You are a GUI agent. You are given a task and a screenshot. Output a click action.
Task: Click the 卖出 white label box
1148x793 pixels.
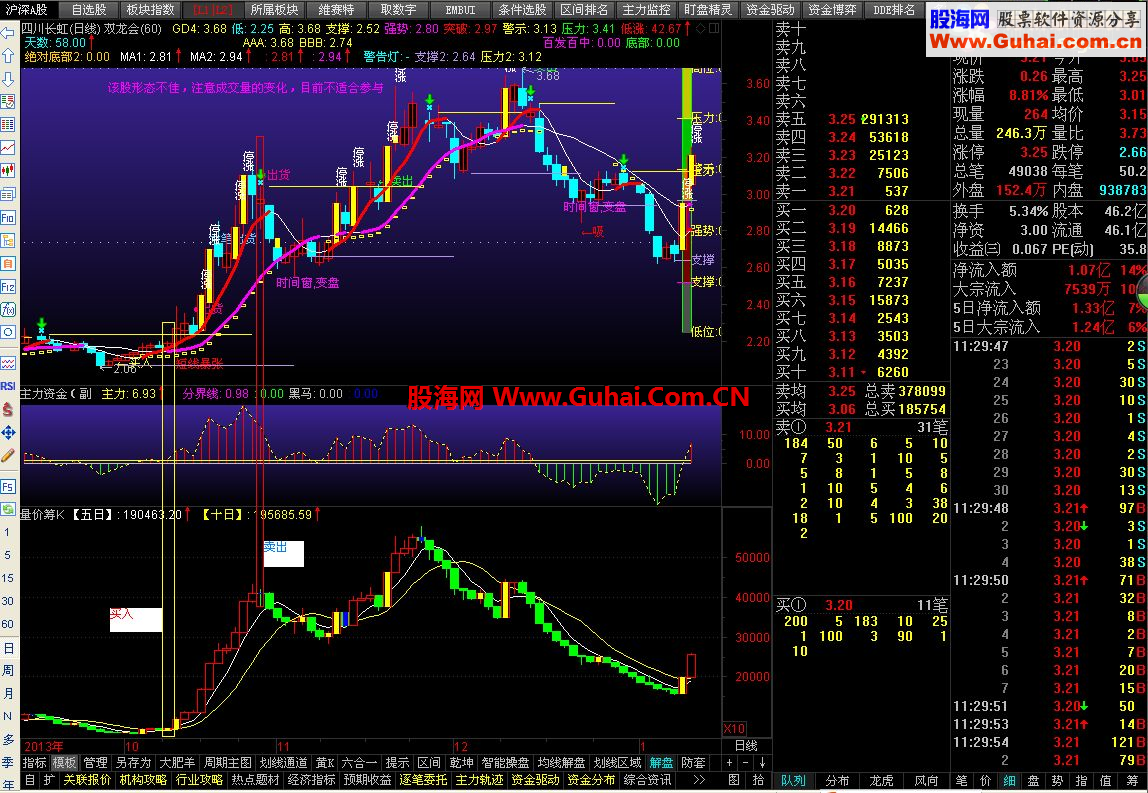pyautogui.click(x=283, y=554)
